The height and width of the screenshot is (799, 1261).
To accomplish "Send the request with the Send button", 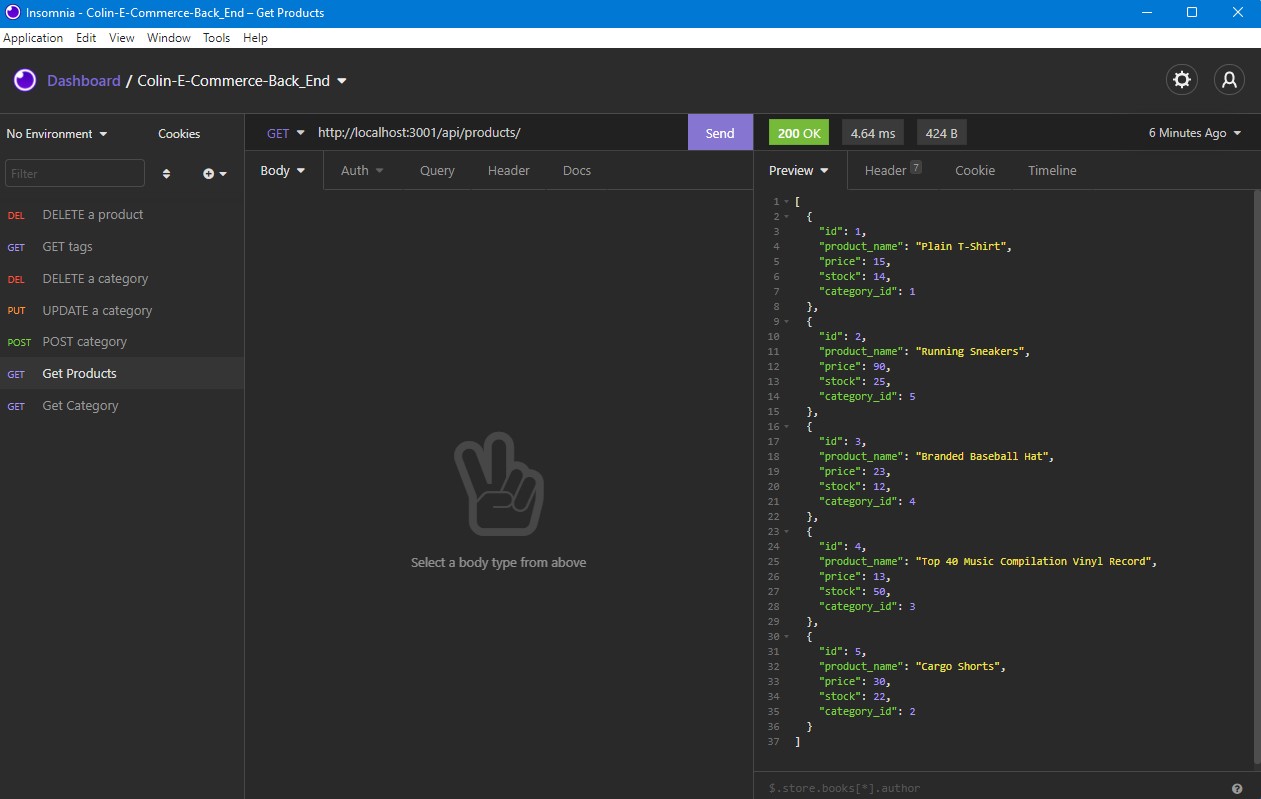I will 720,133.
